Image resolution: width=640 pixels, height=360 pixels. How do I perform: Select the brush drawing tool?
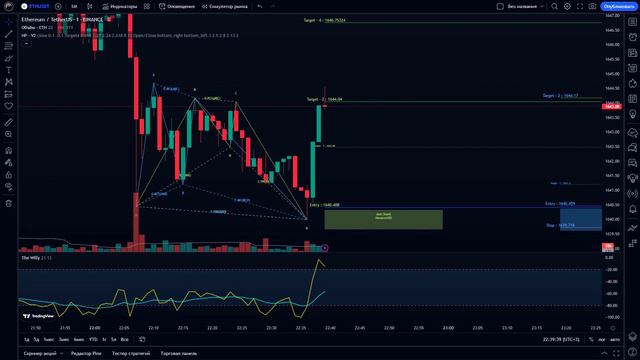pos(9,58)
